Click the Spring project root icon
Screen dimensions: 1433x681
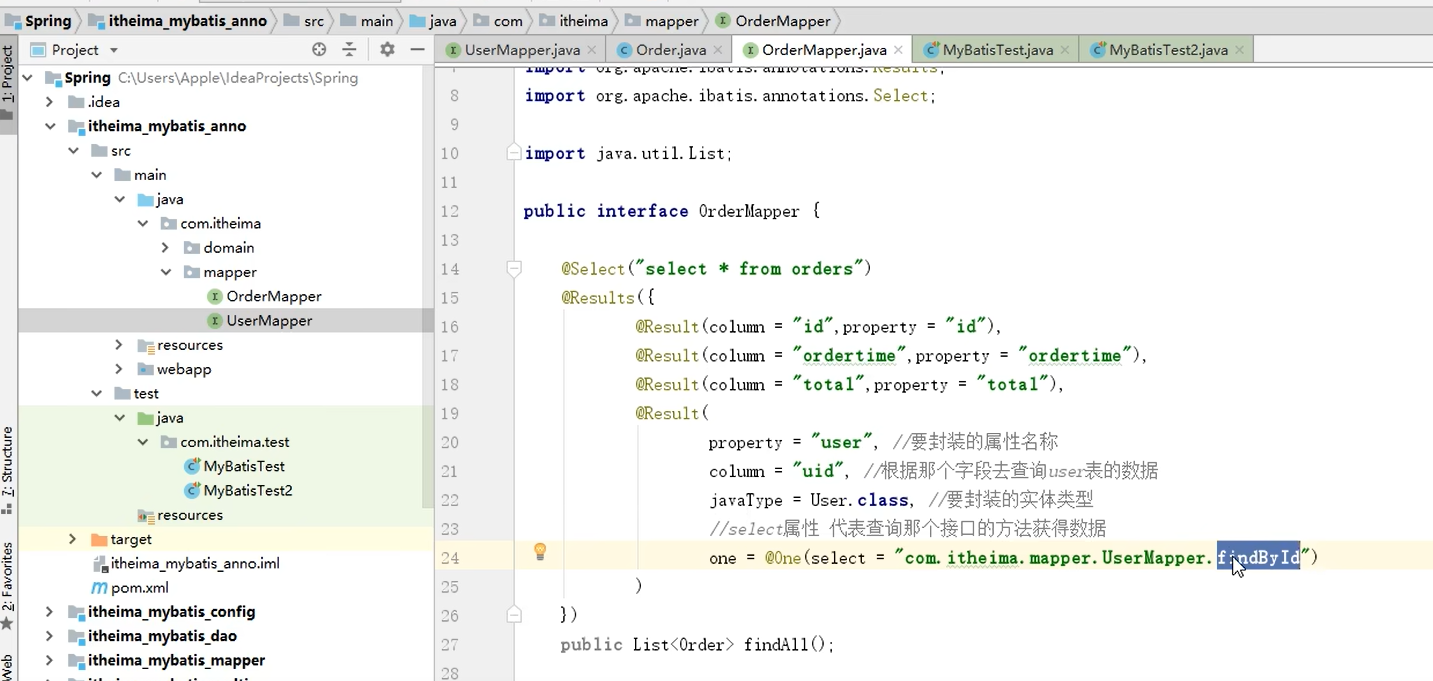53,77
